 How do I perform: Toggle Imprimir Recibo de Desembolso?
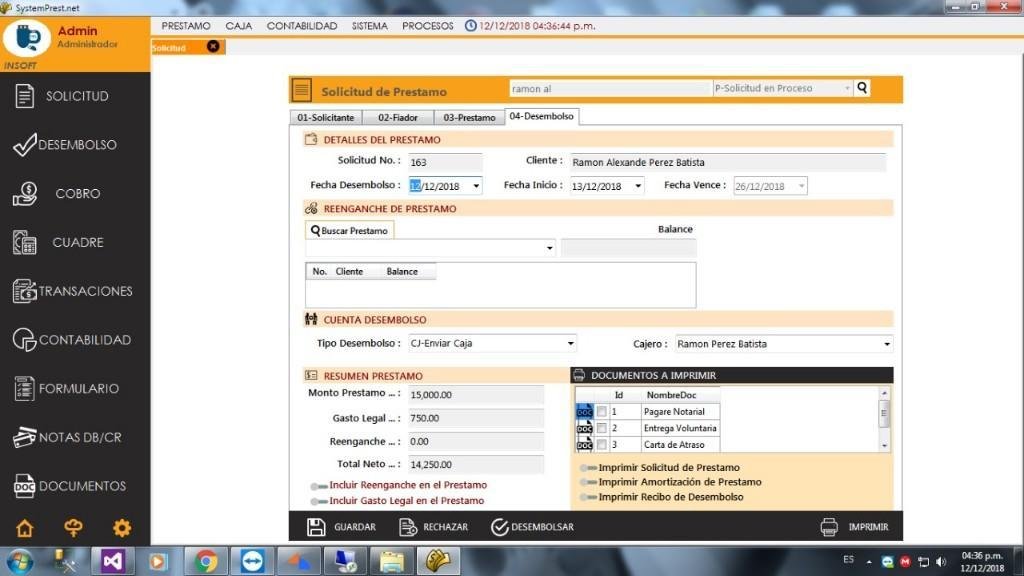(588, 497)
